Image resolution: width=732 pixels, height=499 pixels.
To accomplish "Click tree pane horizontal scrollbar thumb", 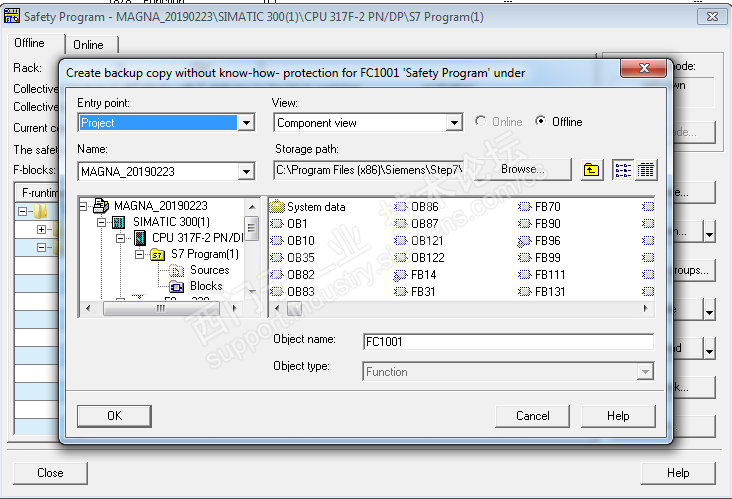I will pyautogui.click(x=161, y=308).
